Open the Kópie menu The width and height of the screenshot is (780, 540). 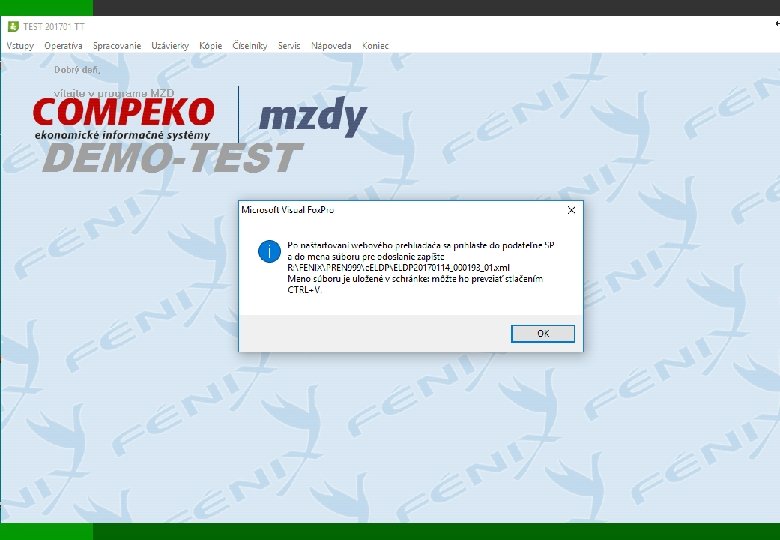tap(210, 46)
